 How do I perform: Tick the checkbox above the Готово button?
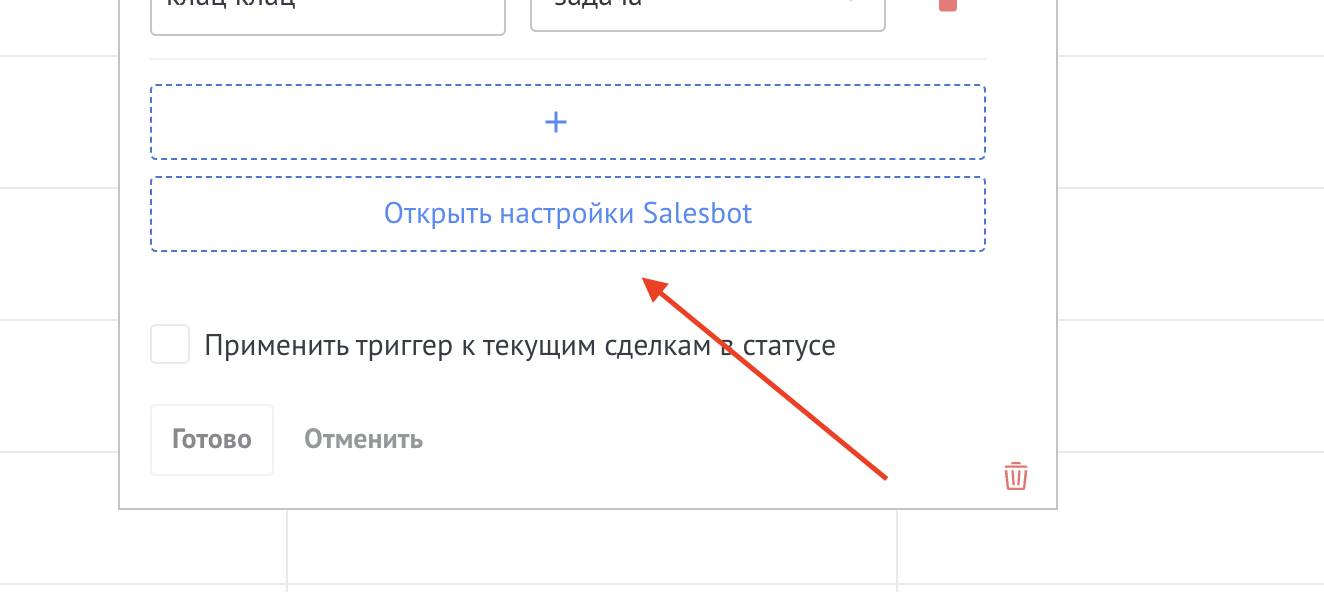tap(170, 345)
